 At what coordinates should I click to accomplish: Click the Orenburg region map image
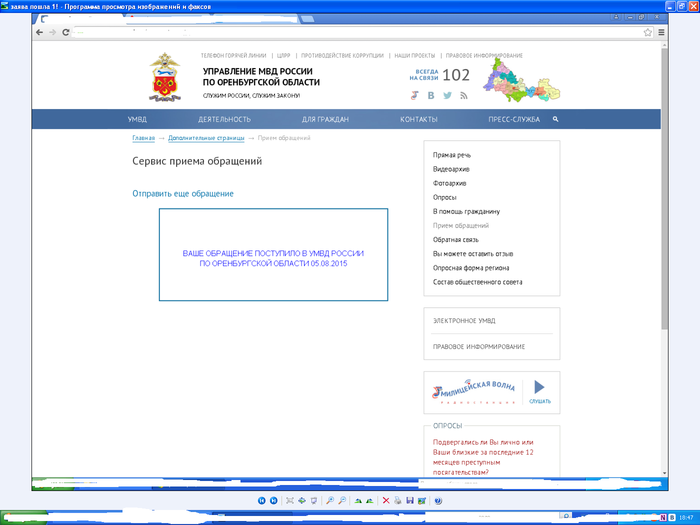[x=521, y=80]
